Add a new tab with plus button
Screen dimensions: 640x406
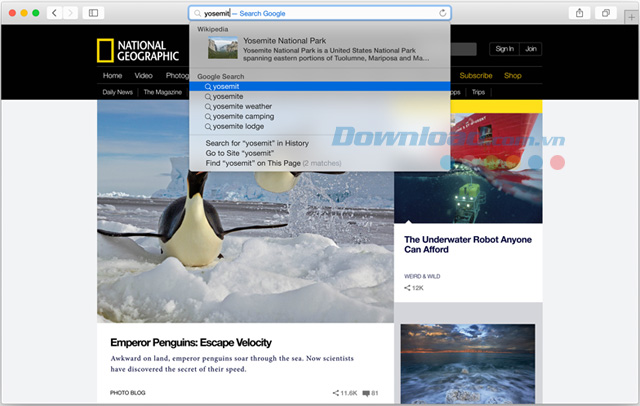(x=631, y=17)
